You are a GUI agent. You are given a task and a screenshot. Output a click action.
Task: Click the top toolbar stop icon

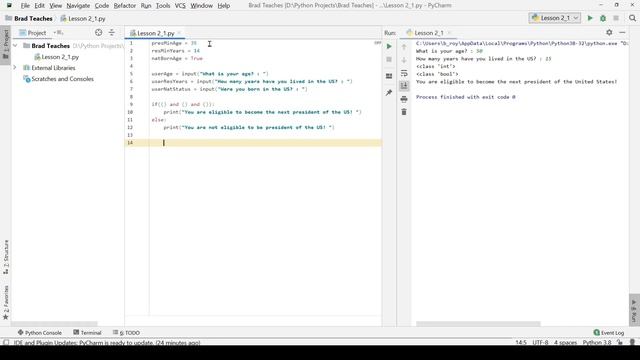point(616,18)
